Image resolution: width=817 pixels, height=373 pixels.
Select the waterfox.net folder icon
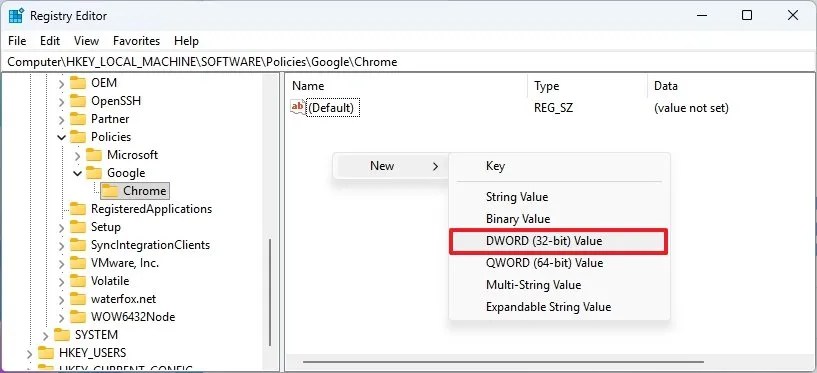click(78, 299)
